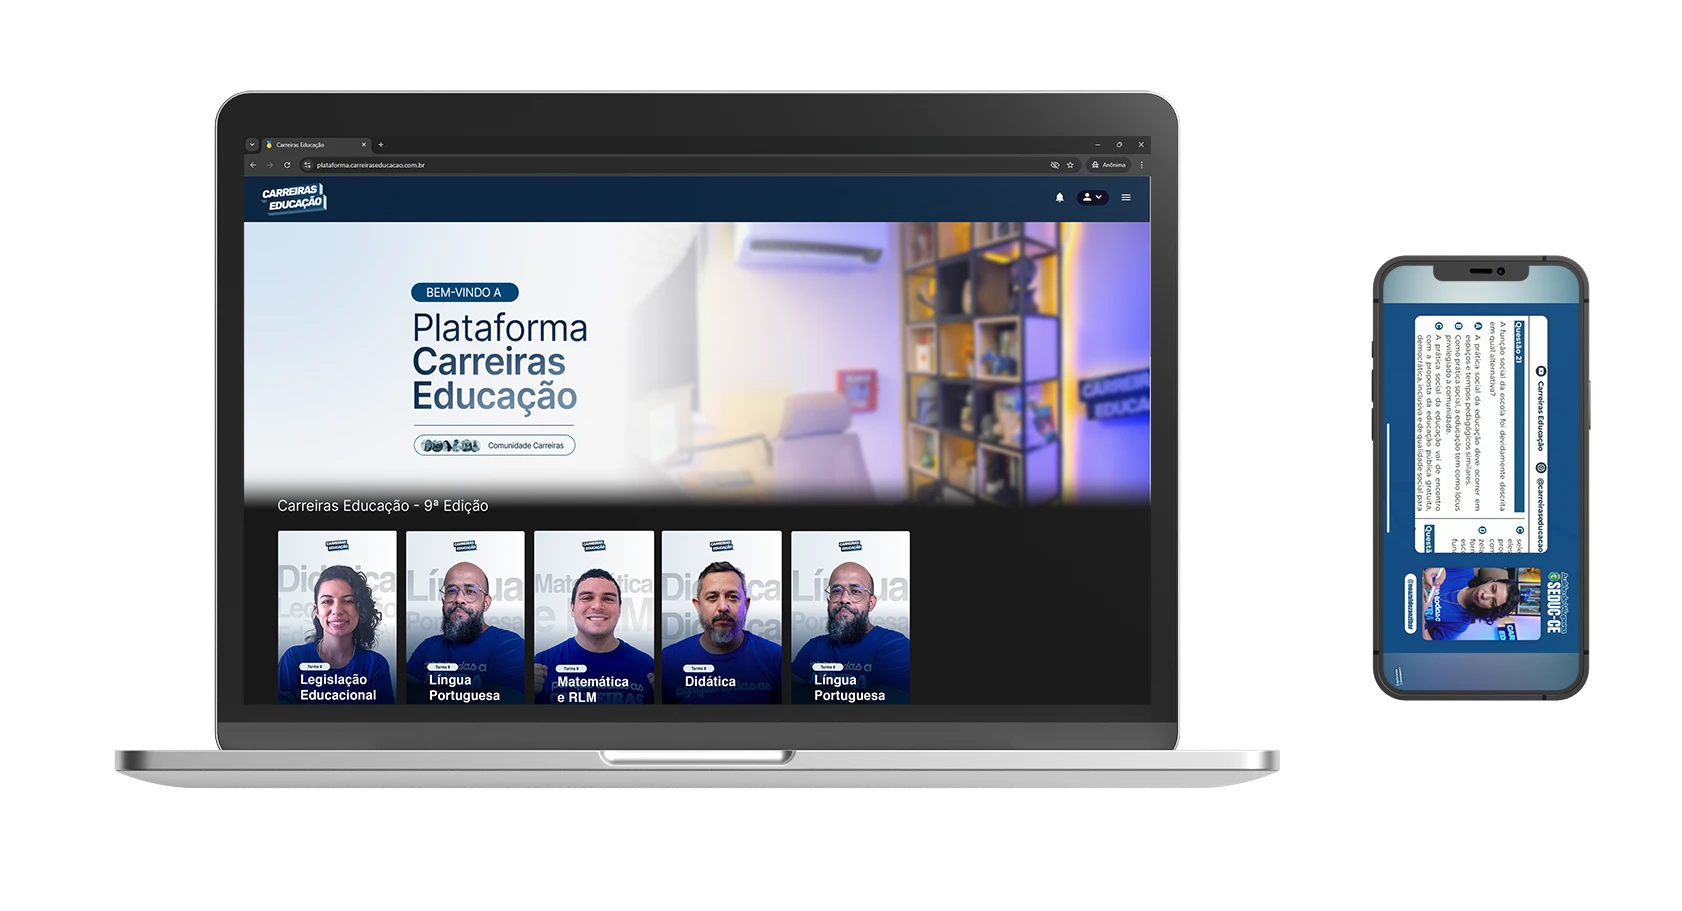Viewport: 1682px width, 911px height.
Task: Open the last Língua Portuguesa course card
Action: pyautogui.click(x=851, y=617)
